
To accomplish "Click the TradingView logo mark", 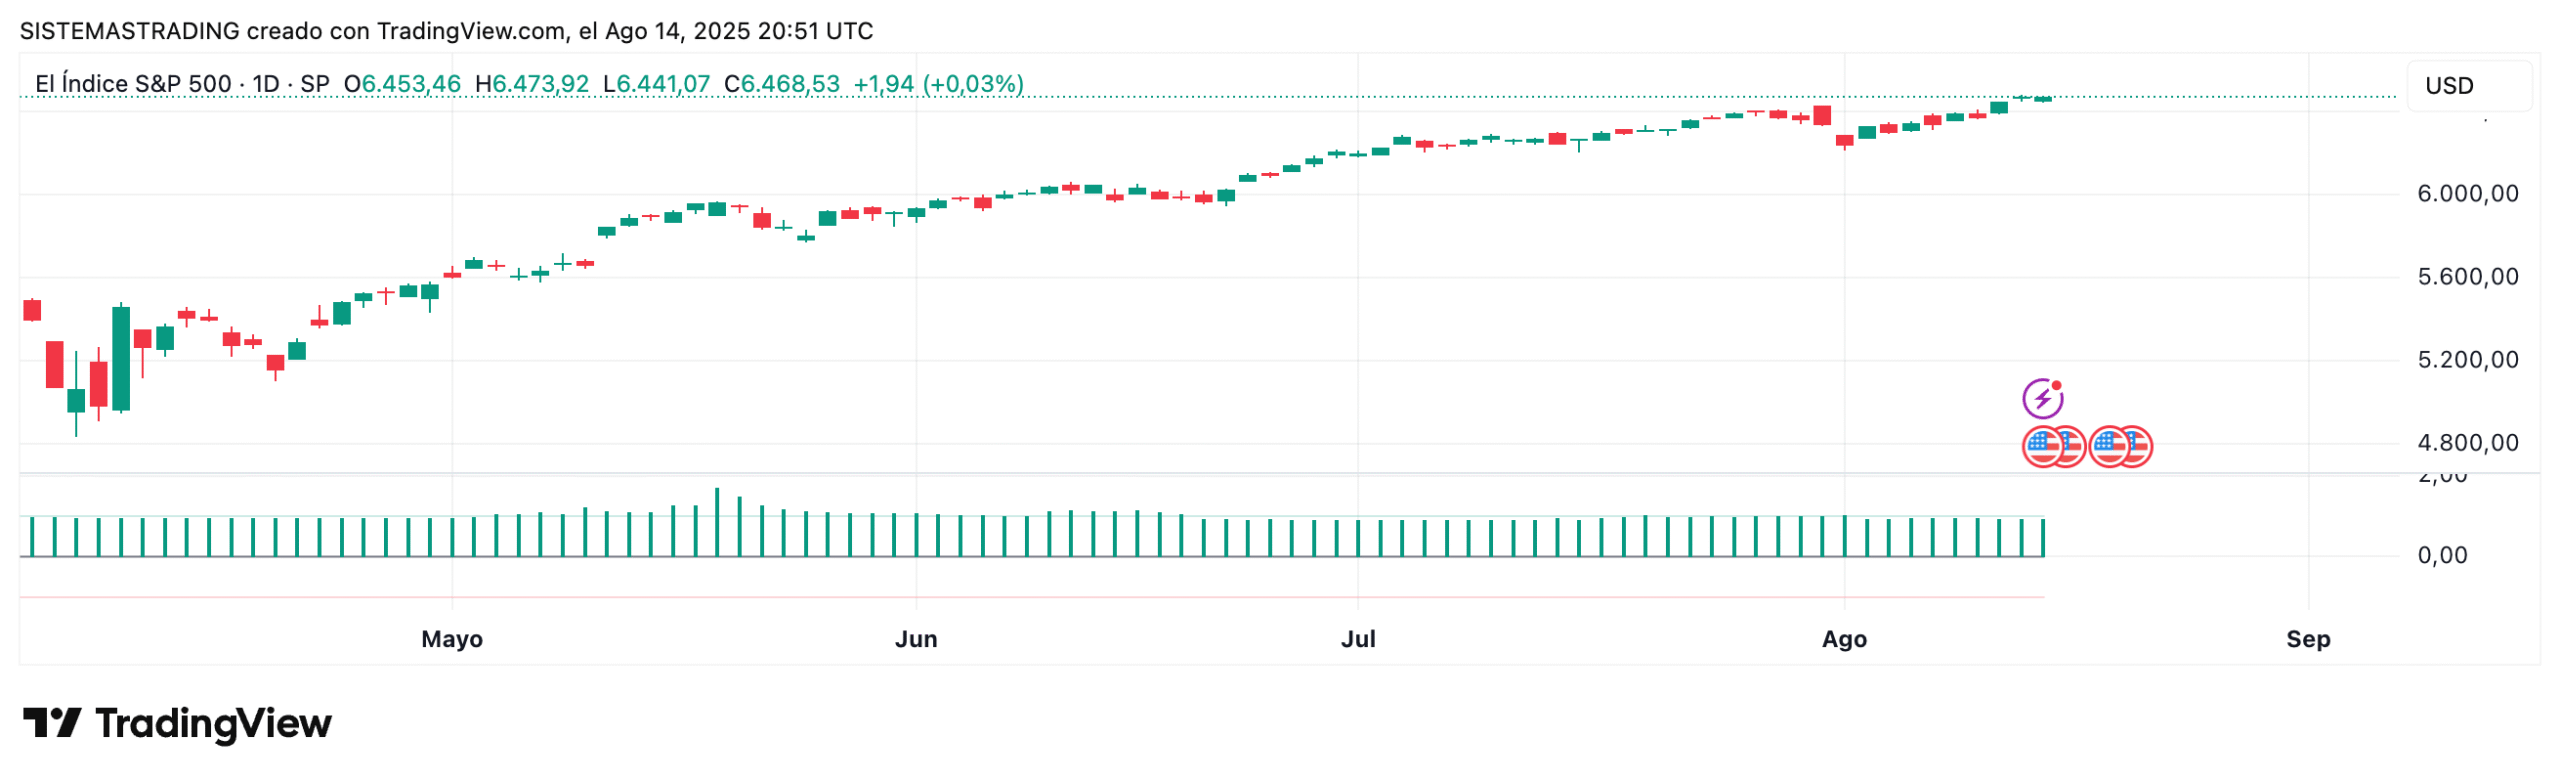I will [x=51, y=722].
